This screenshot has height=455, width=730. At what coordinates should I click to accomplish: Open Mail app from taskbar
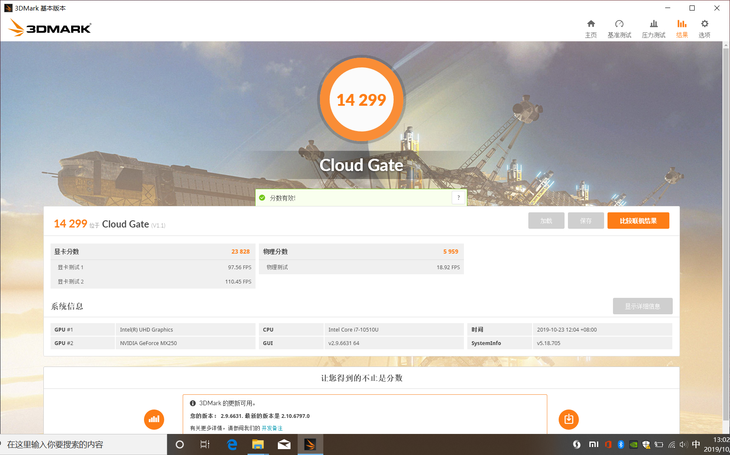(284, 444)
